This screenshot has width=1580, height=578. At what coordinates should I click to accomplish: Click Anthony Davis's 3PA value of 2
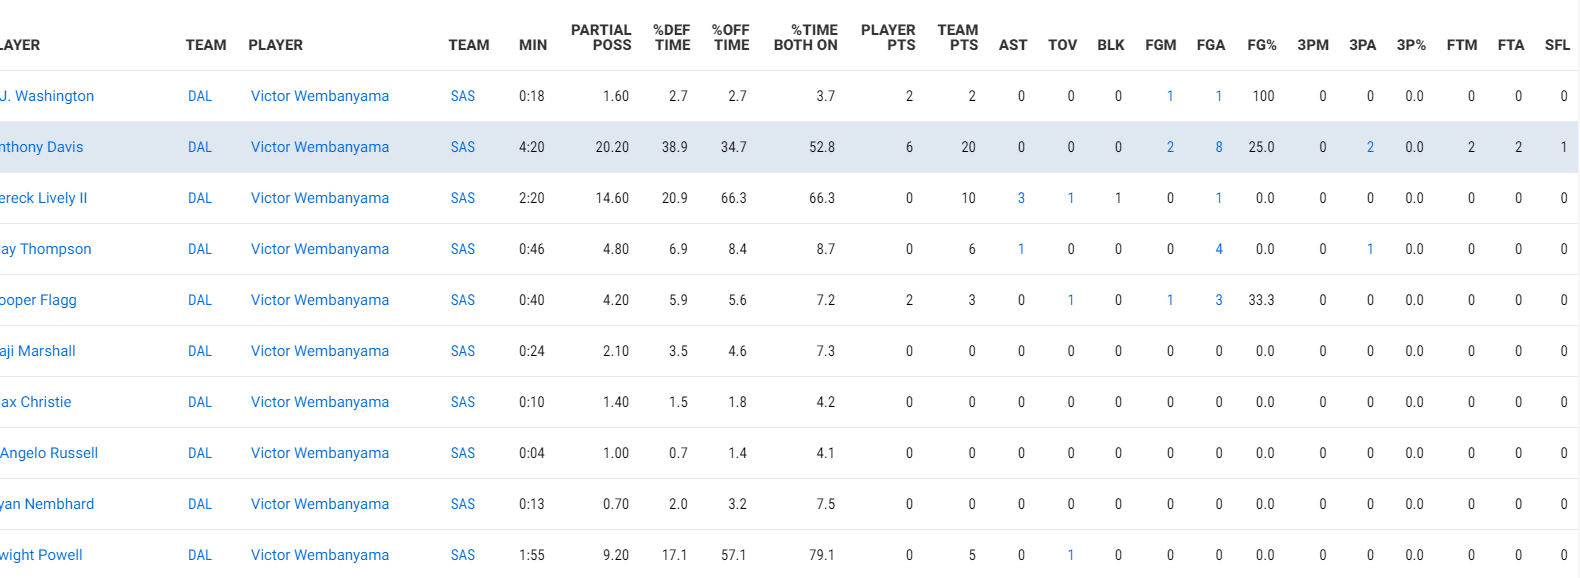click(x=1370, y=147)
